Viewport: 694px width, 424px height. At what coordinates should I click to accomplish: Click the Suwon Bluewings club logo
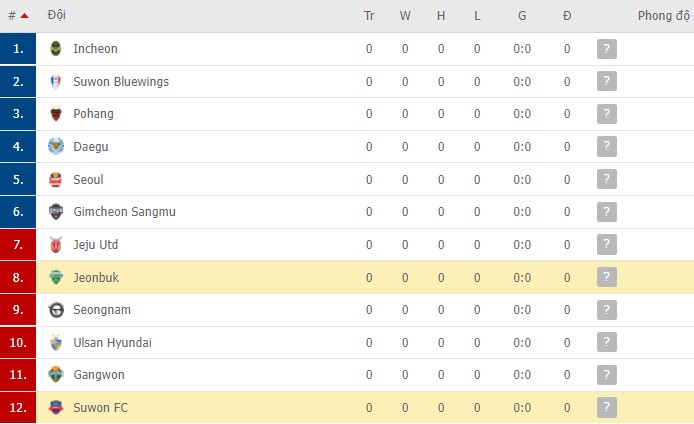click(56, 82)
